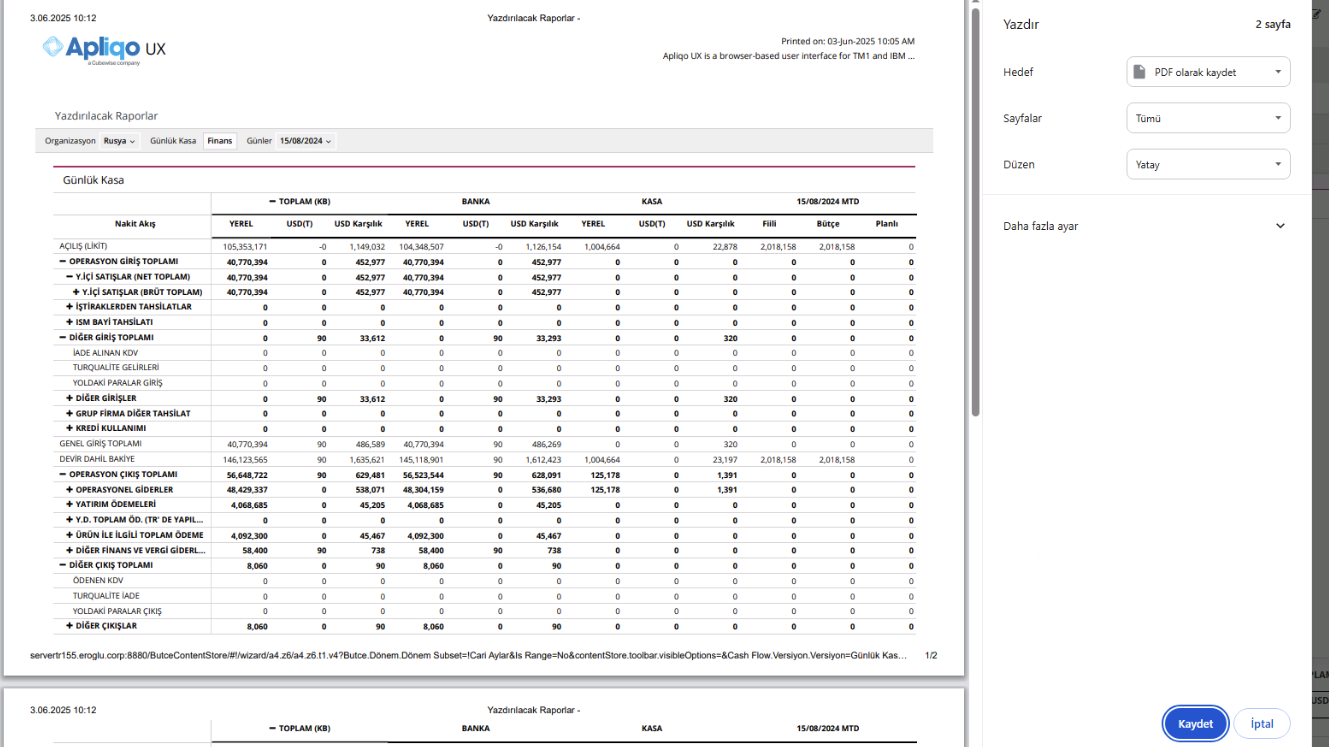
Task: Collapse Y.İÇİ SATIŞLAR (NET TOPLAM) row
Action: [x=70, y=276]
